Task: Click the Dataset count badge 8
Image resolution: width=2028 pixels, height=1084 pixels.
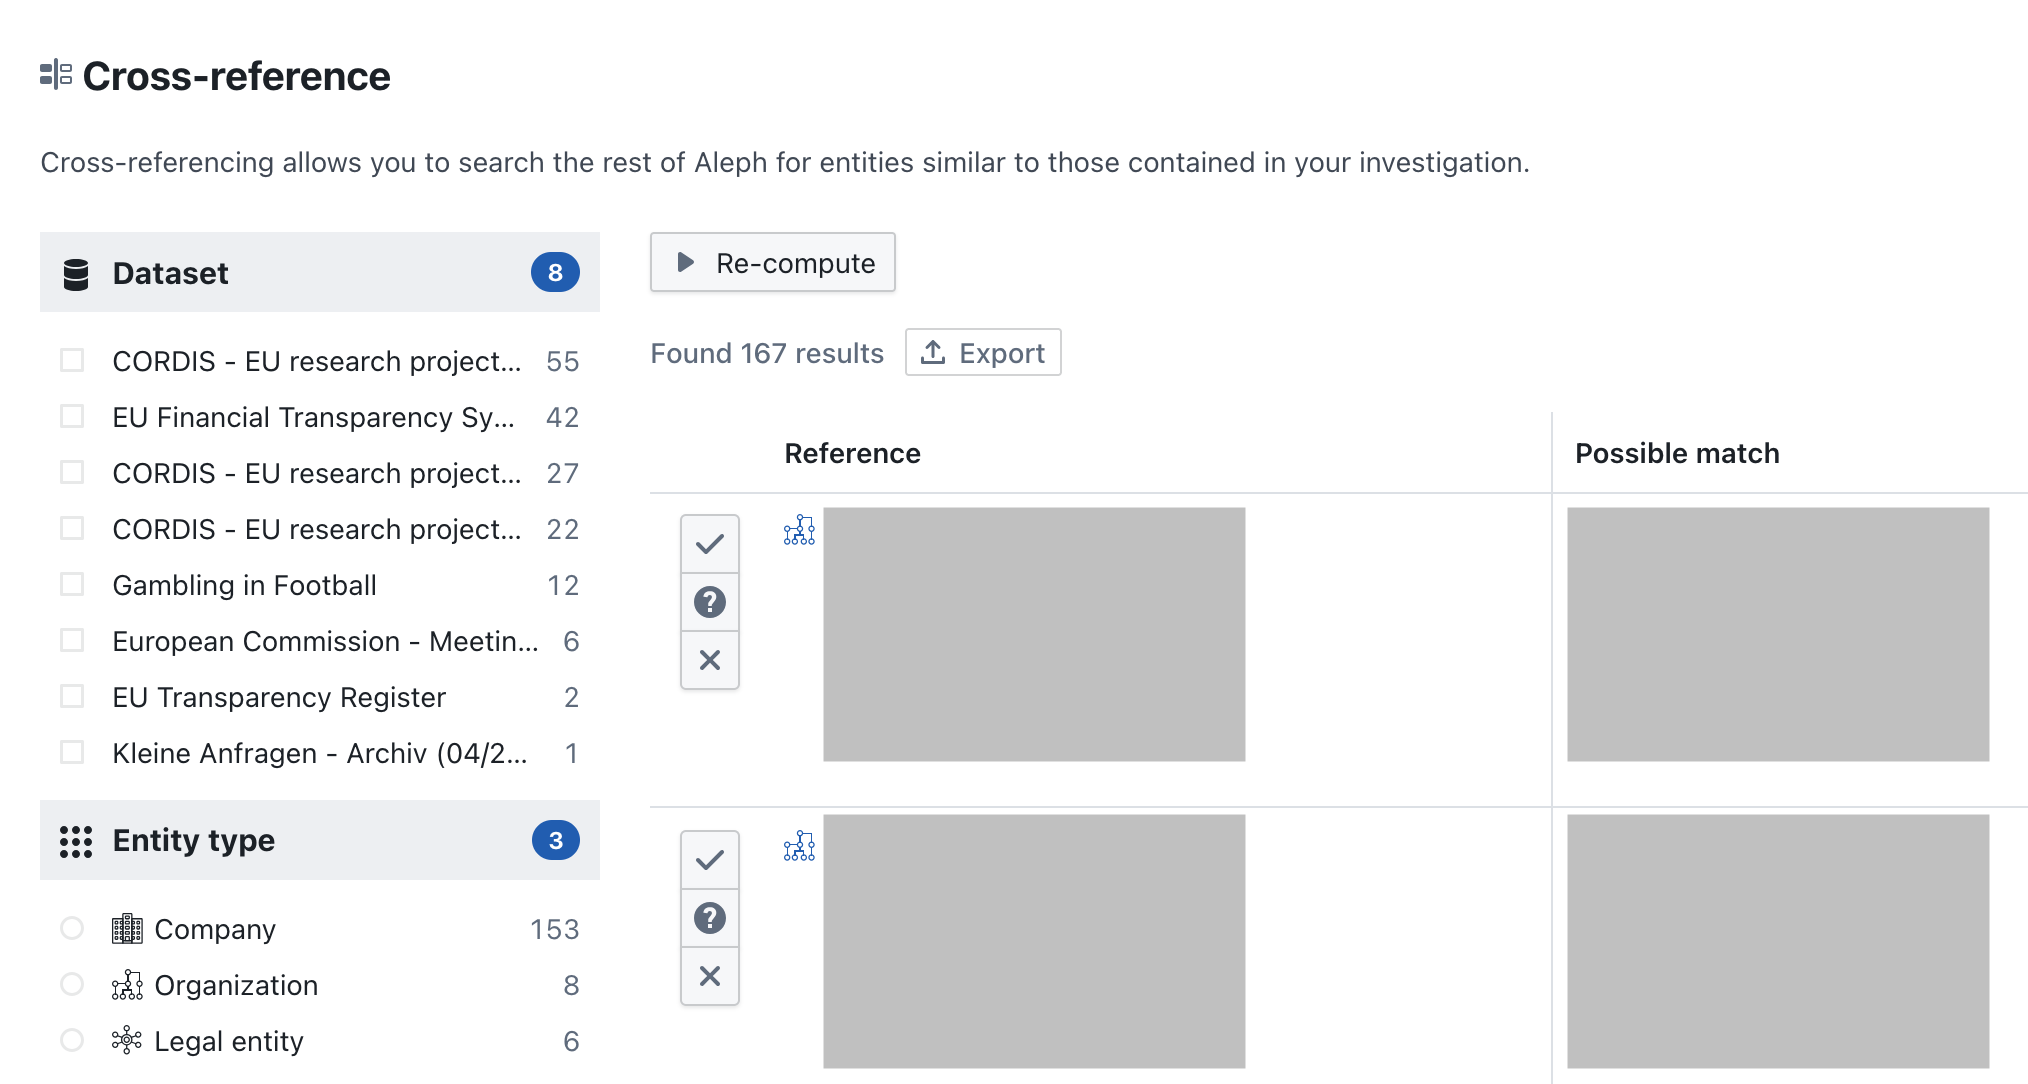Action: pyautogui.click(x=555, y=272)
